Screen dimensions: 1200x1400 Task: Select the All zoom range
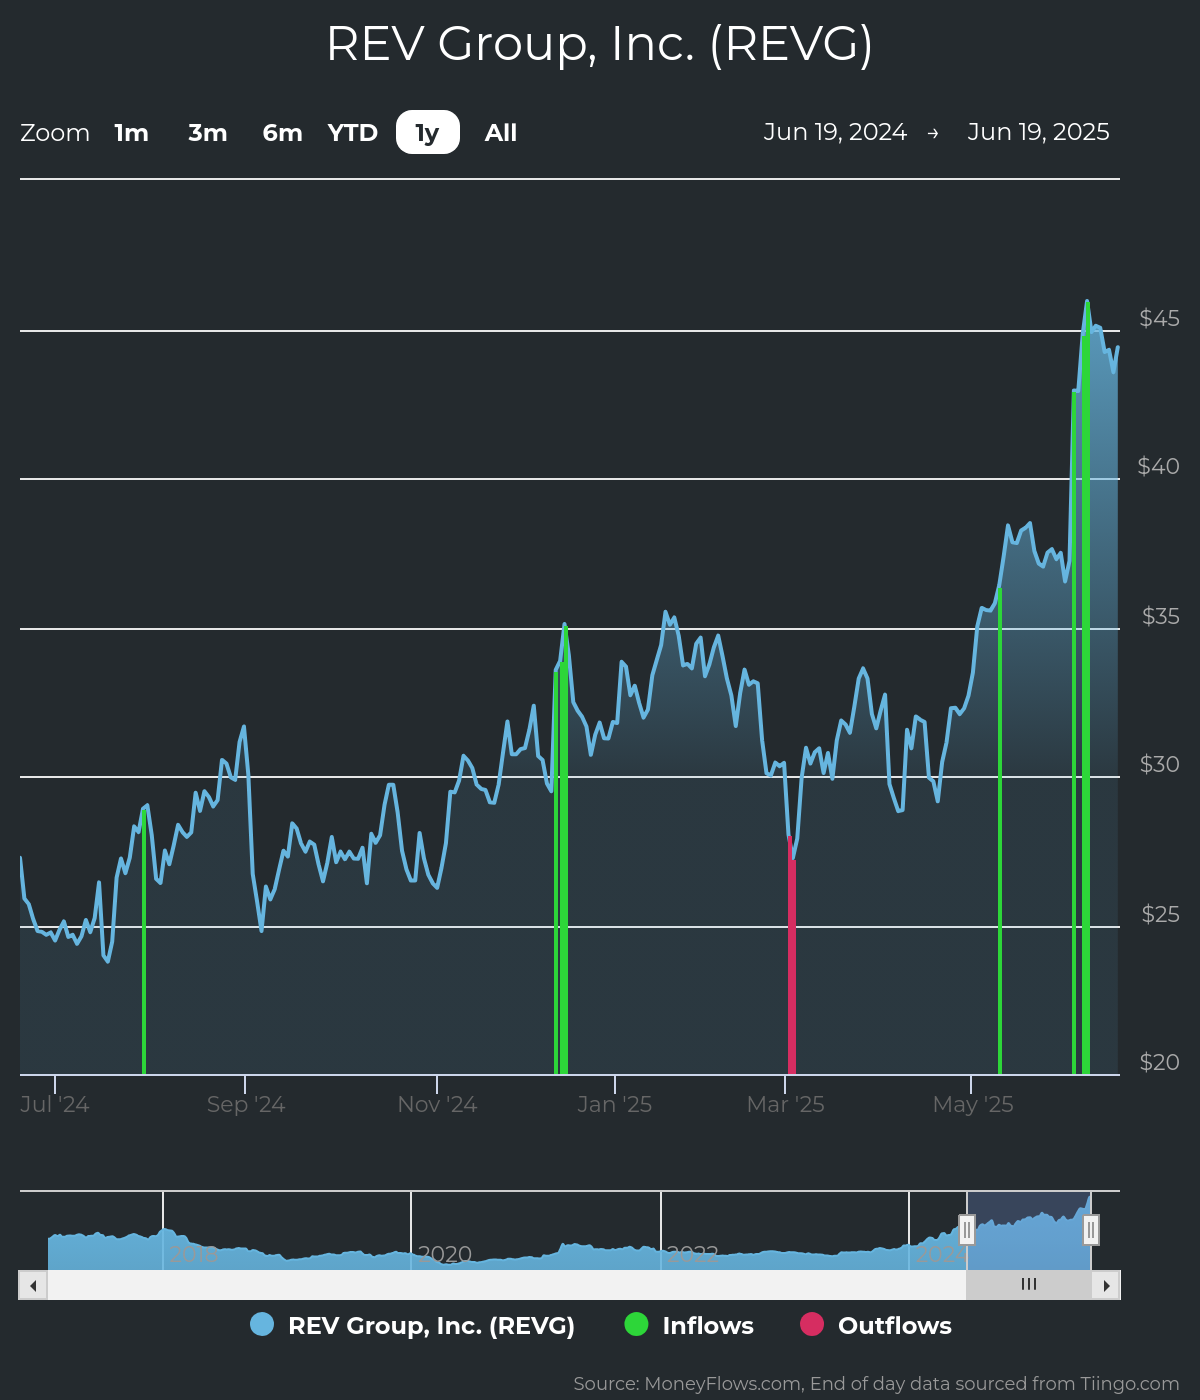click(x=501, y=133)
